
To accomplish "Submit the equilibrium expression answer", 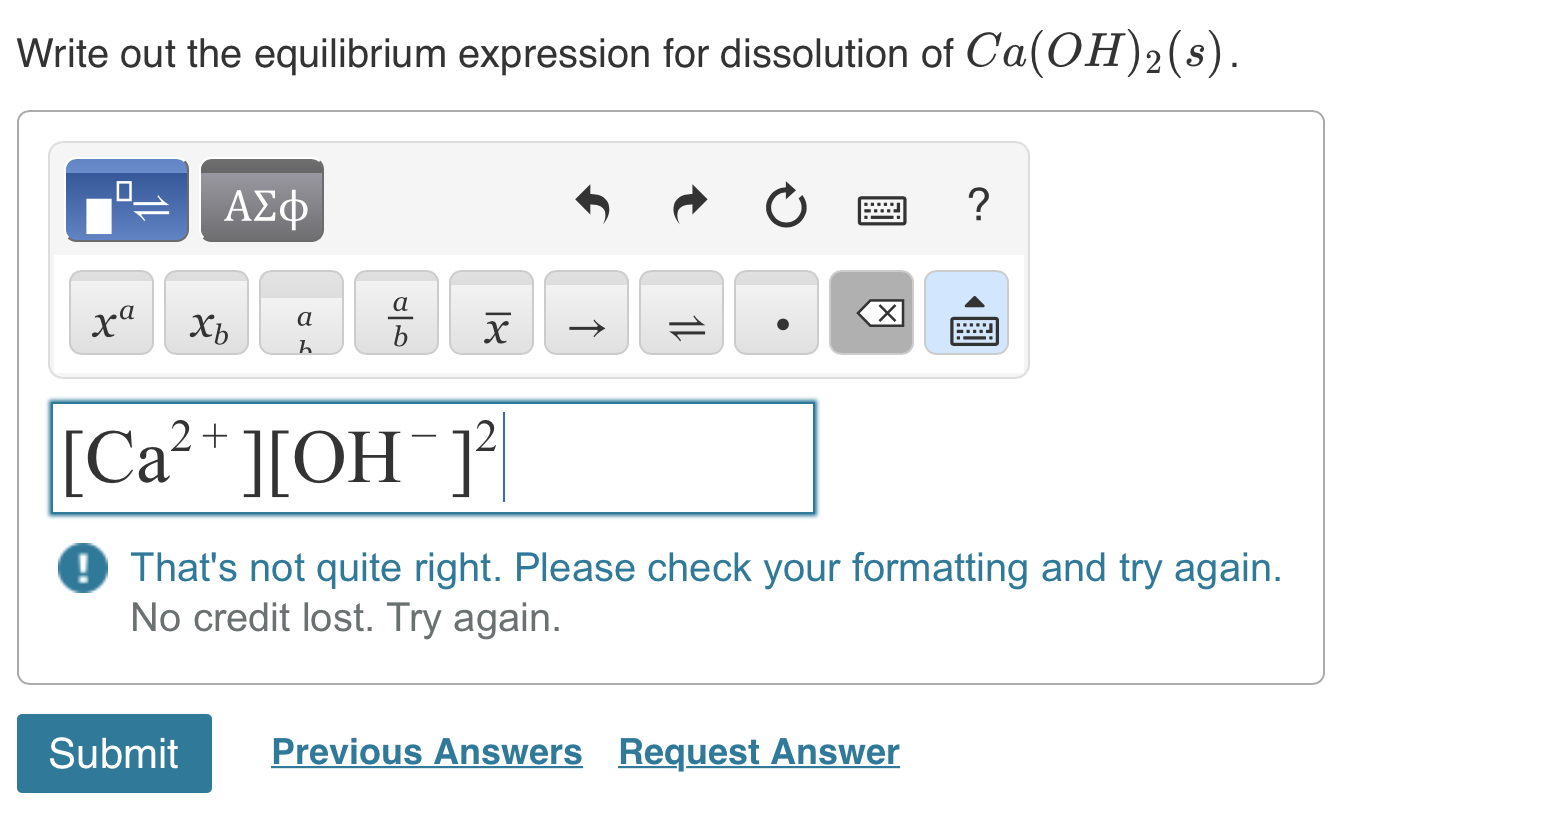I will point(113,753).
